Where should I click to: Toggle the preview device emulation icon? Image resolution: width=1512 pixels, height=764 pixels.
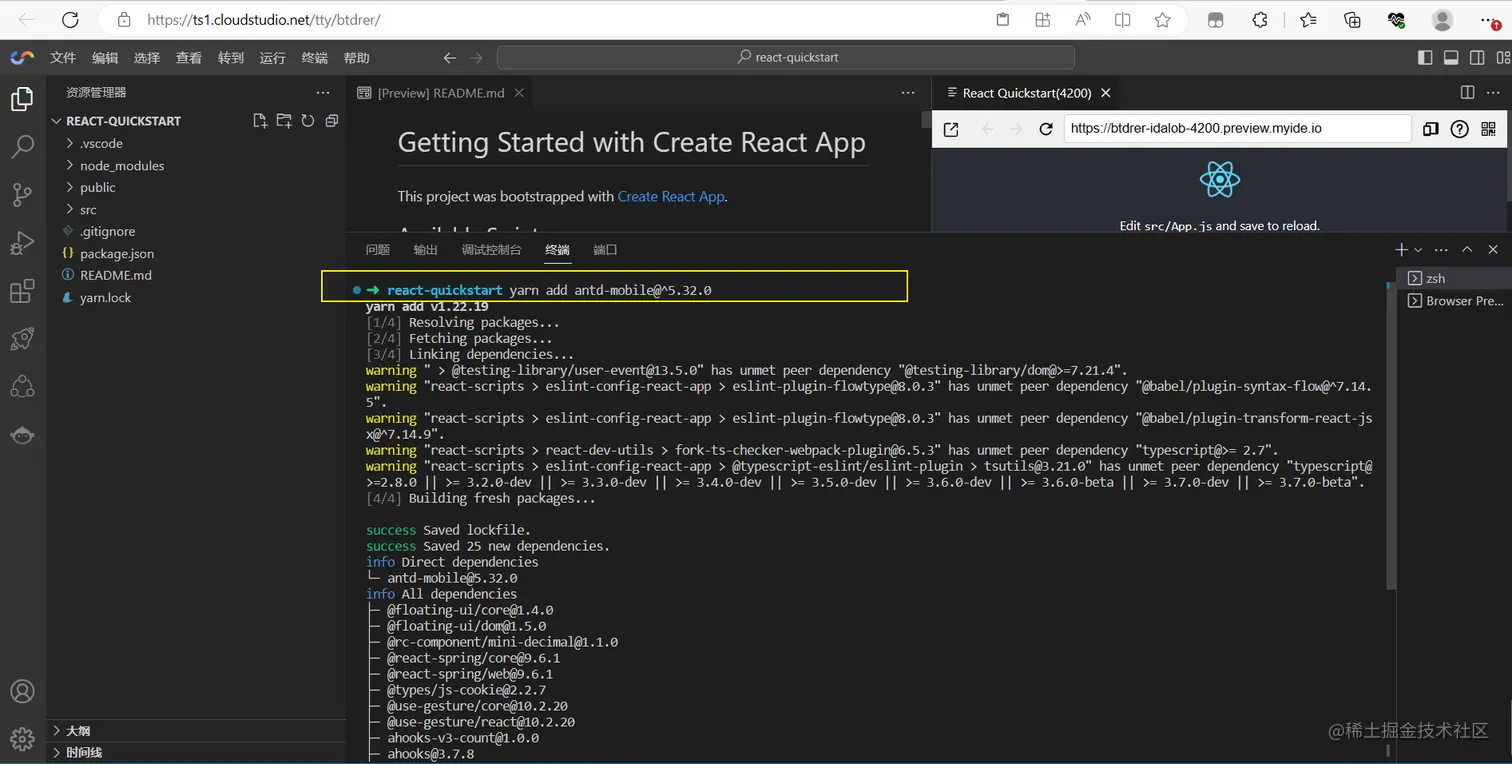point(1431,129)
